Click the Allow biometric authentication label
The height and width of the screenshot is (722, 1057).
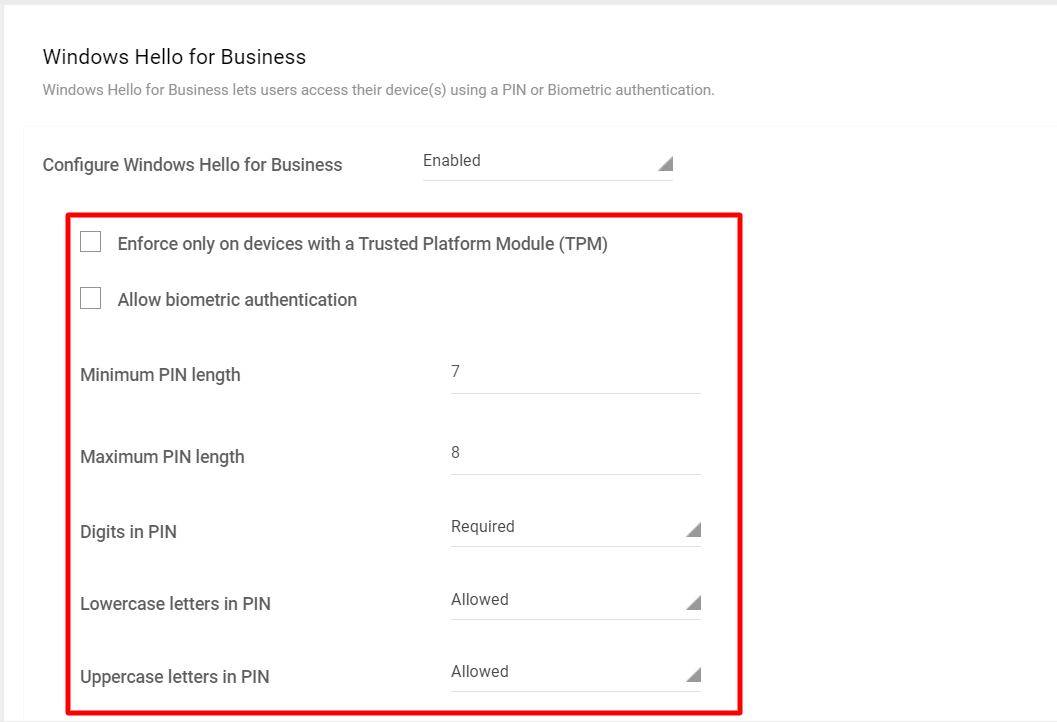(x=237, y=300)
